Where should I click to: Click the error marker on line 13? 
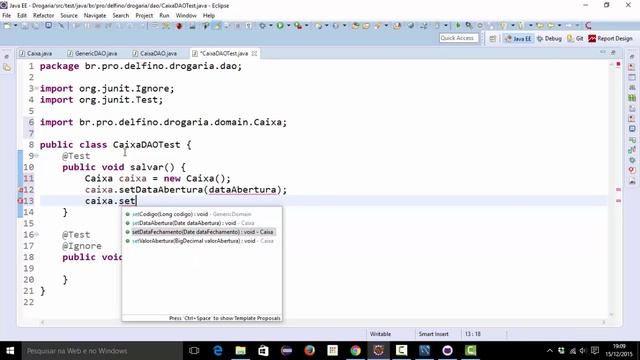tap(20, 201)
